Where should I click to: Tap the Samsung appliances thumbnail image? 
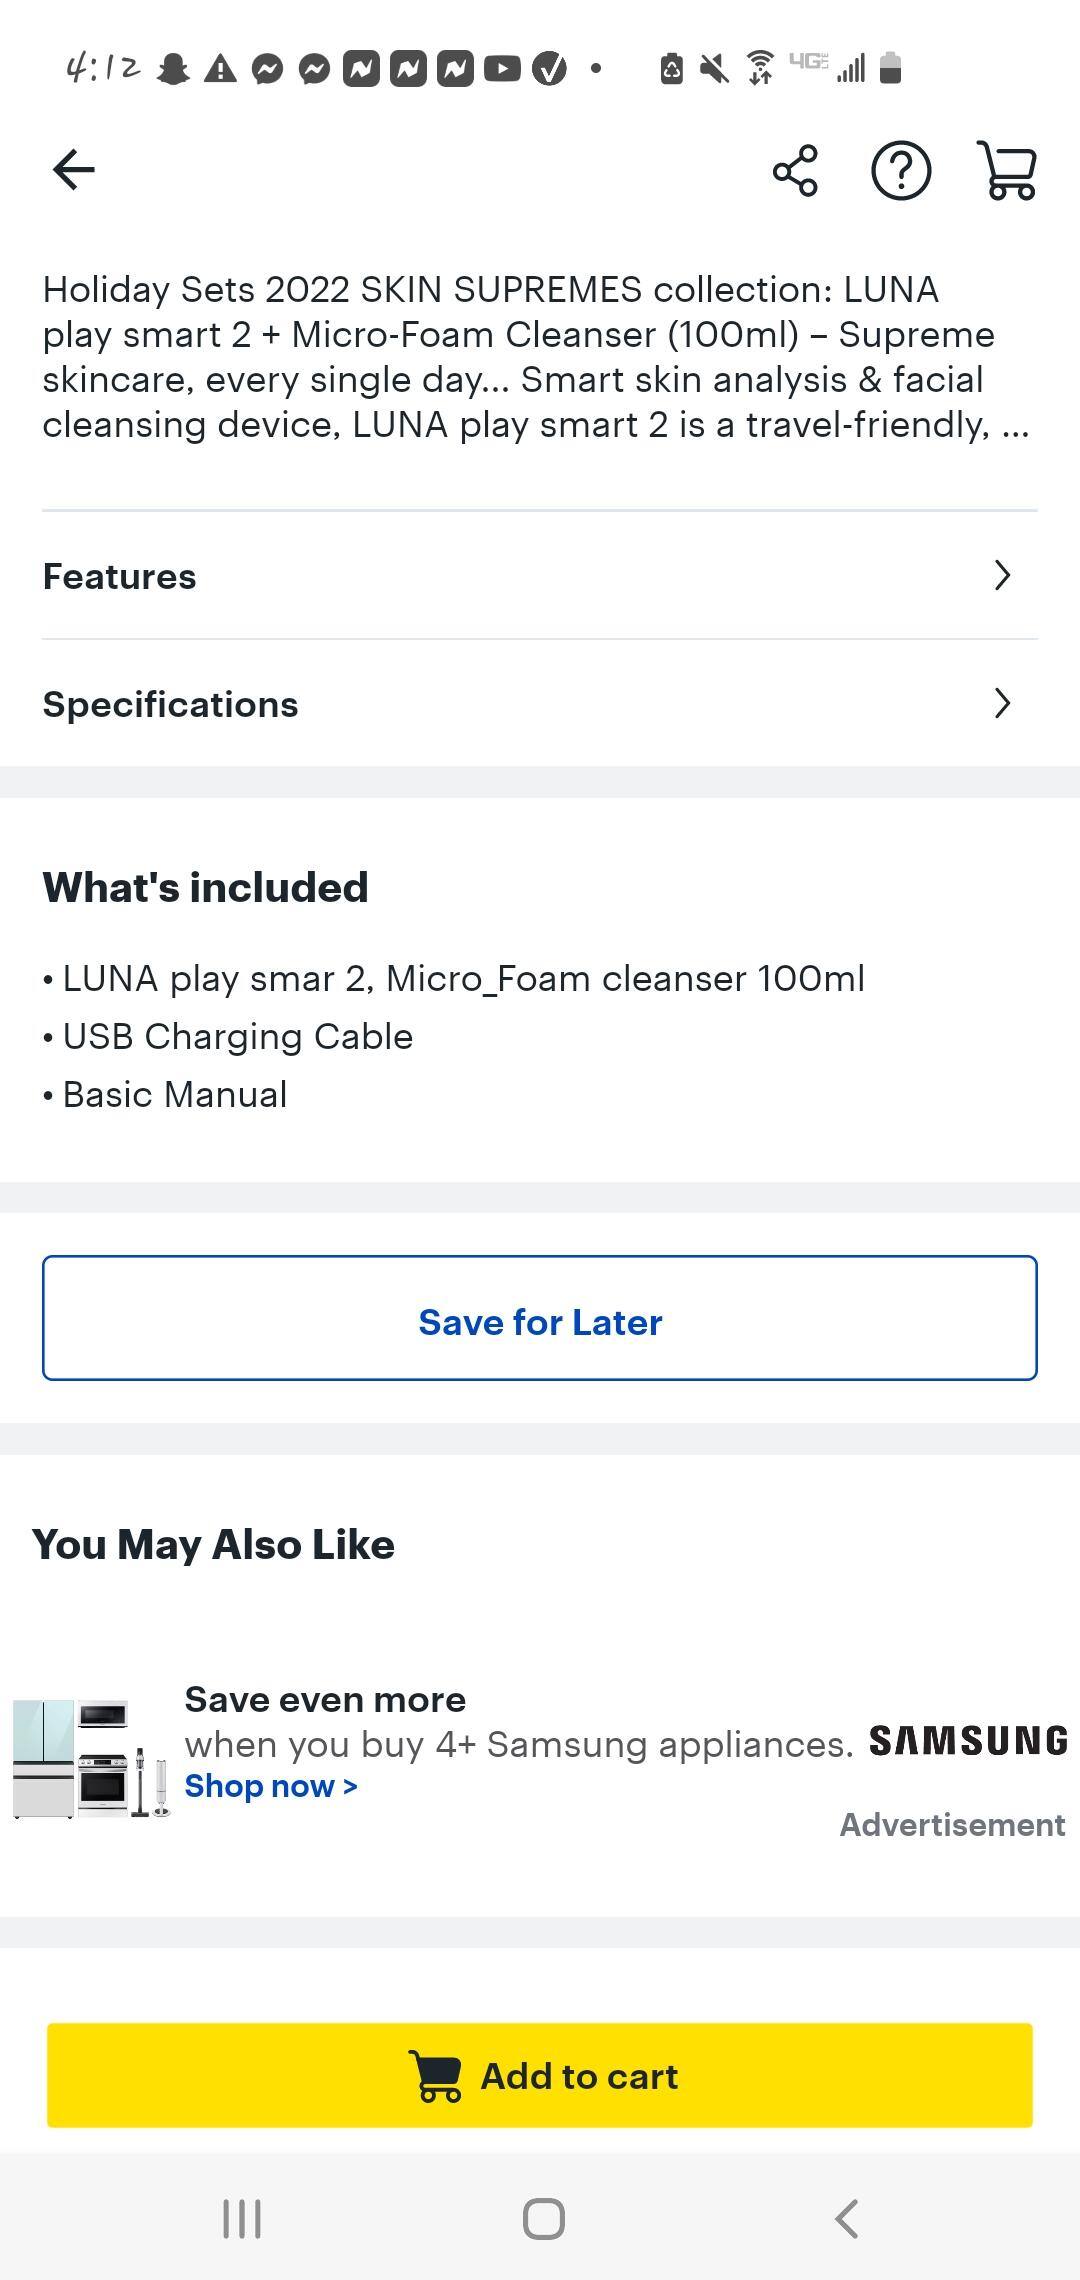pyautogui.click(x=90, y=1757)
